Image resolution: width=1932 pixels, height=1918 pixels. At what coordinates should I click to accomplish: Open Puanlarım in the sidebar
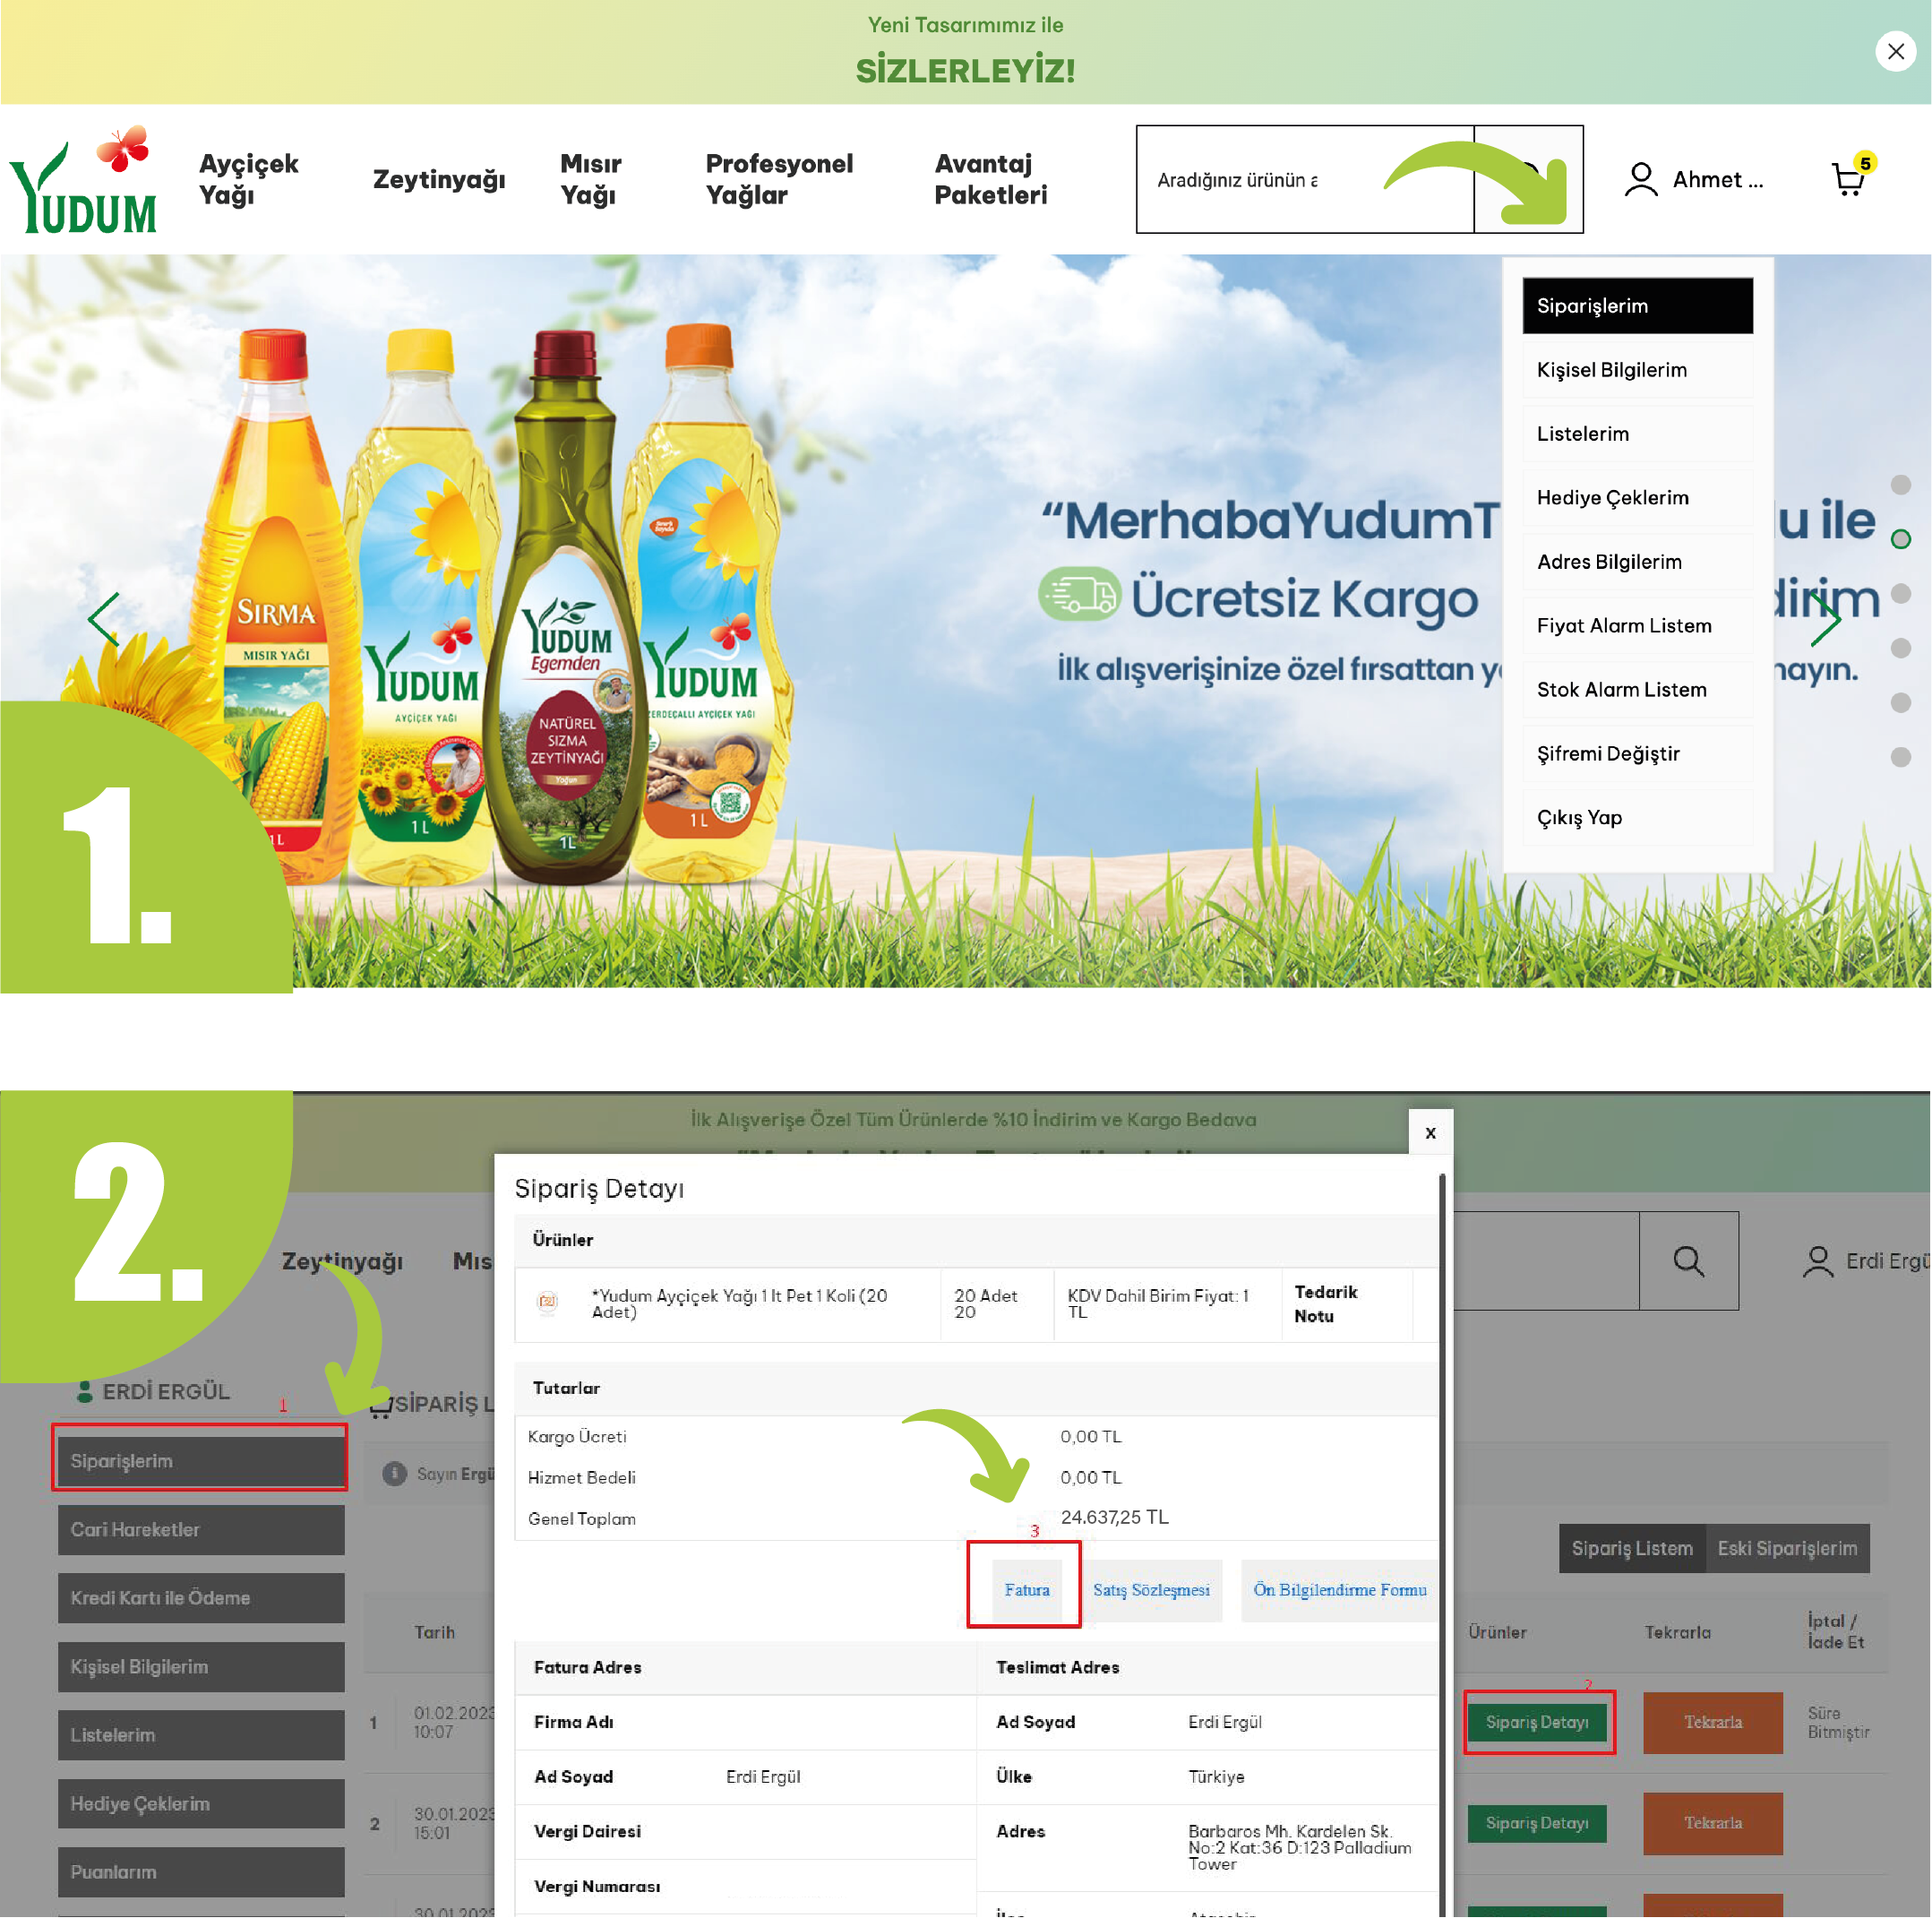coord(201,1872)
